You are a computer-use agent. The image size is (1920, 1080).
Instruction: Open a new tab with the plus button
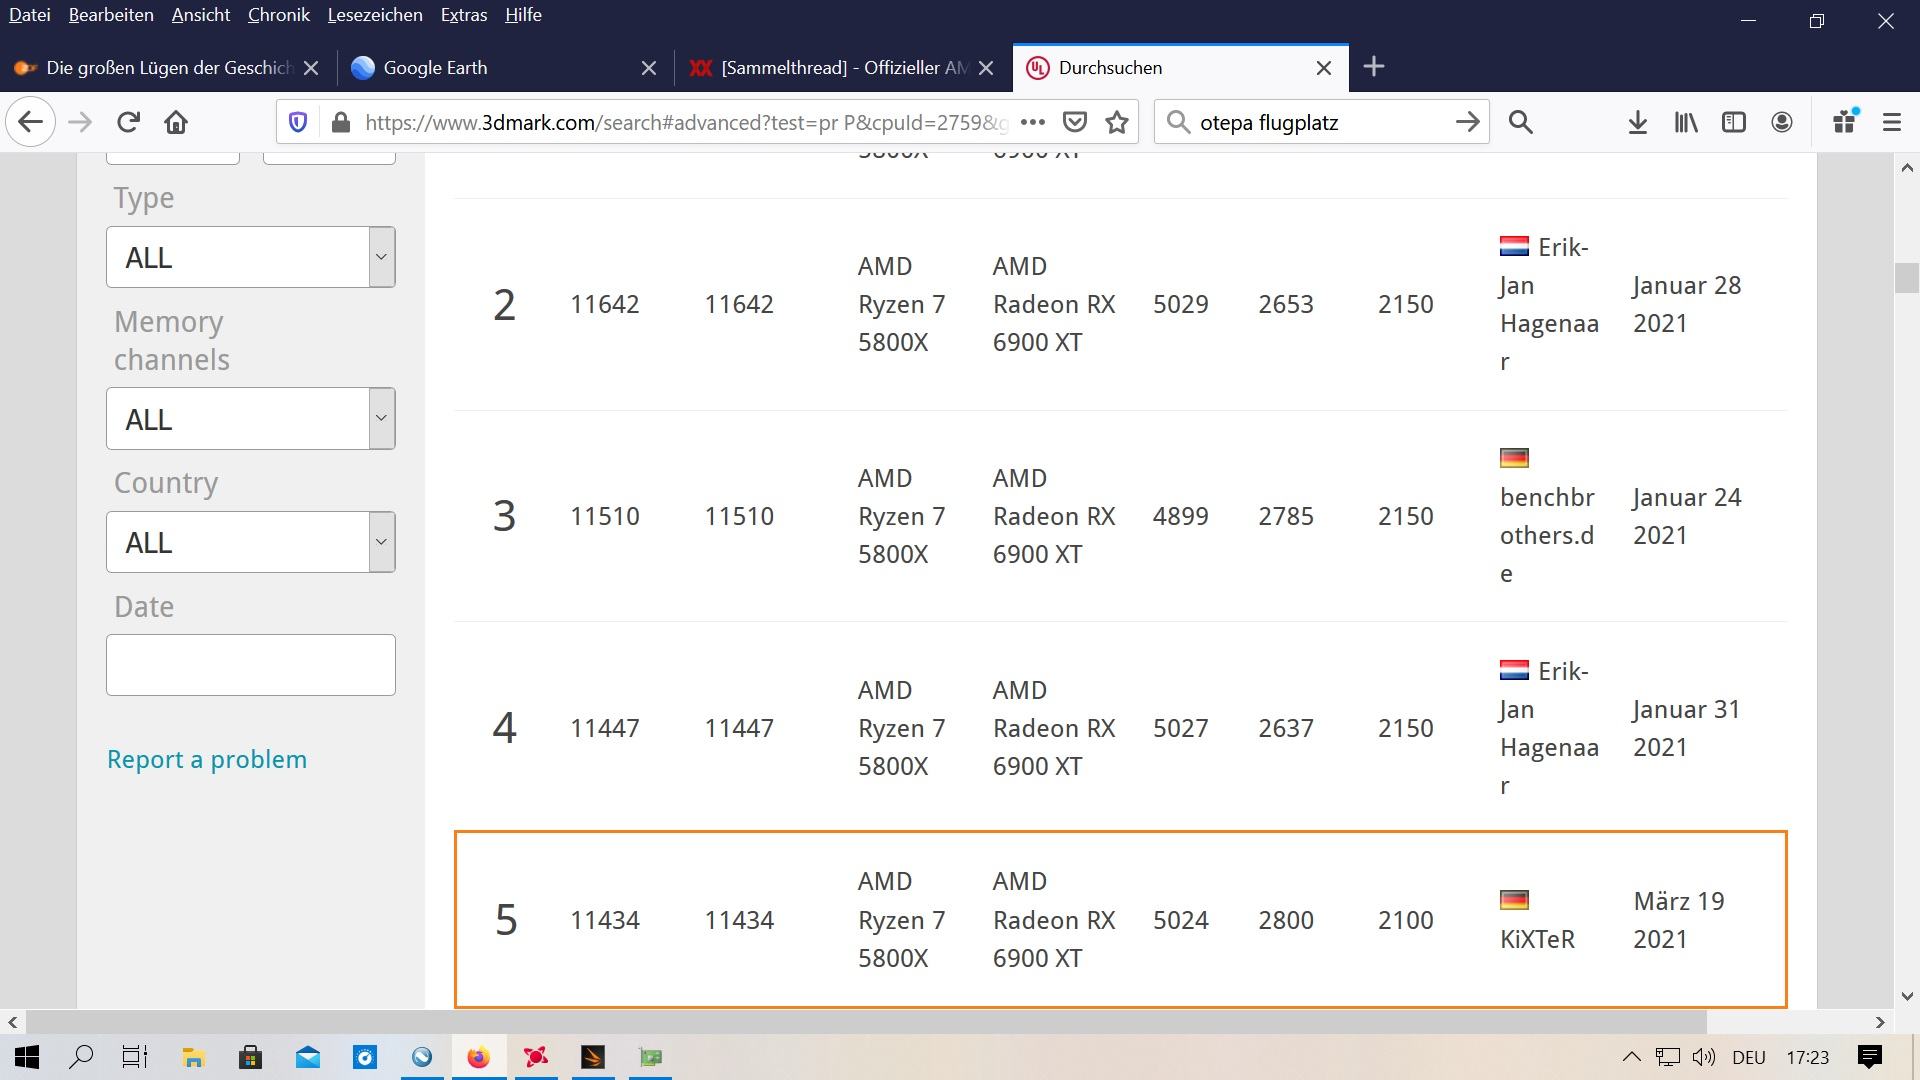tap(1374, 67)
